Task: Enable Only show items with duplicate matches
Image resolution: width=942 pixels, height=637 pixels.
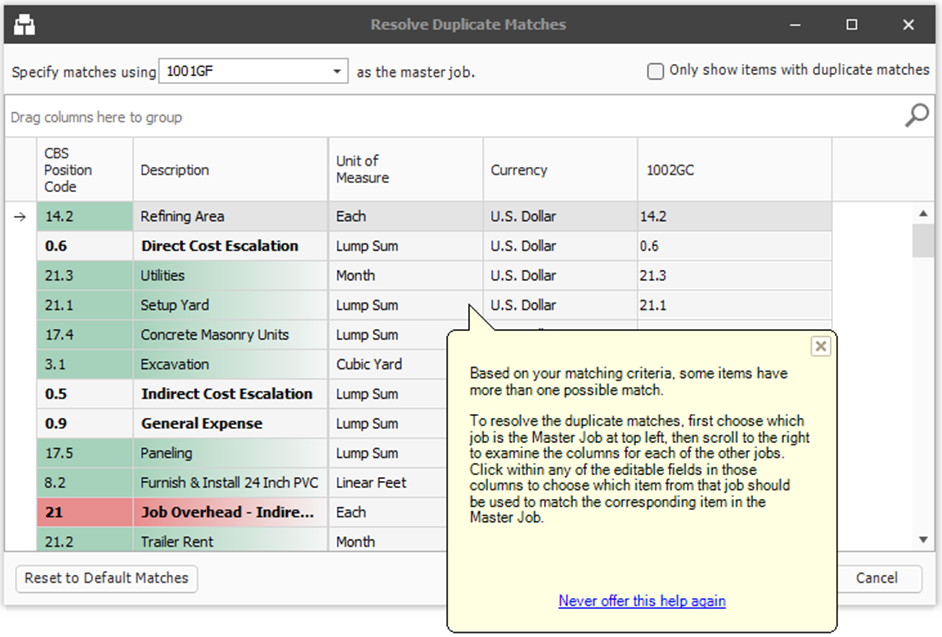Action: tap(656, 71)
